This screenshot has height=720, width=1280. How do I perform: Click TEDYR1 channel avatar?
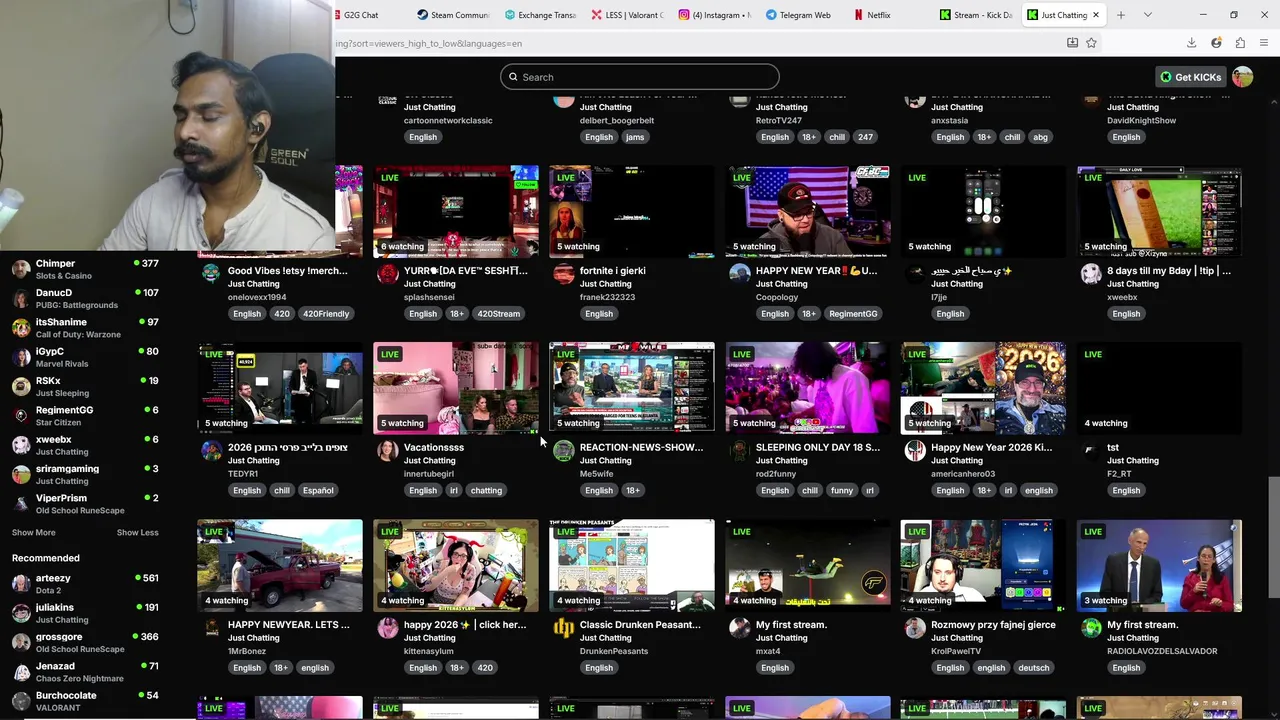(x=211, y=451)
